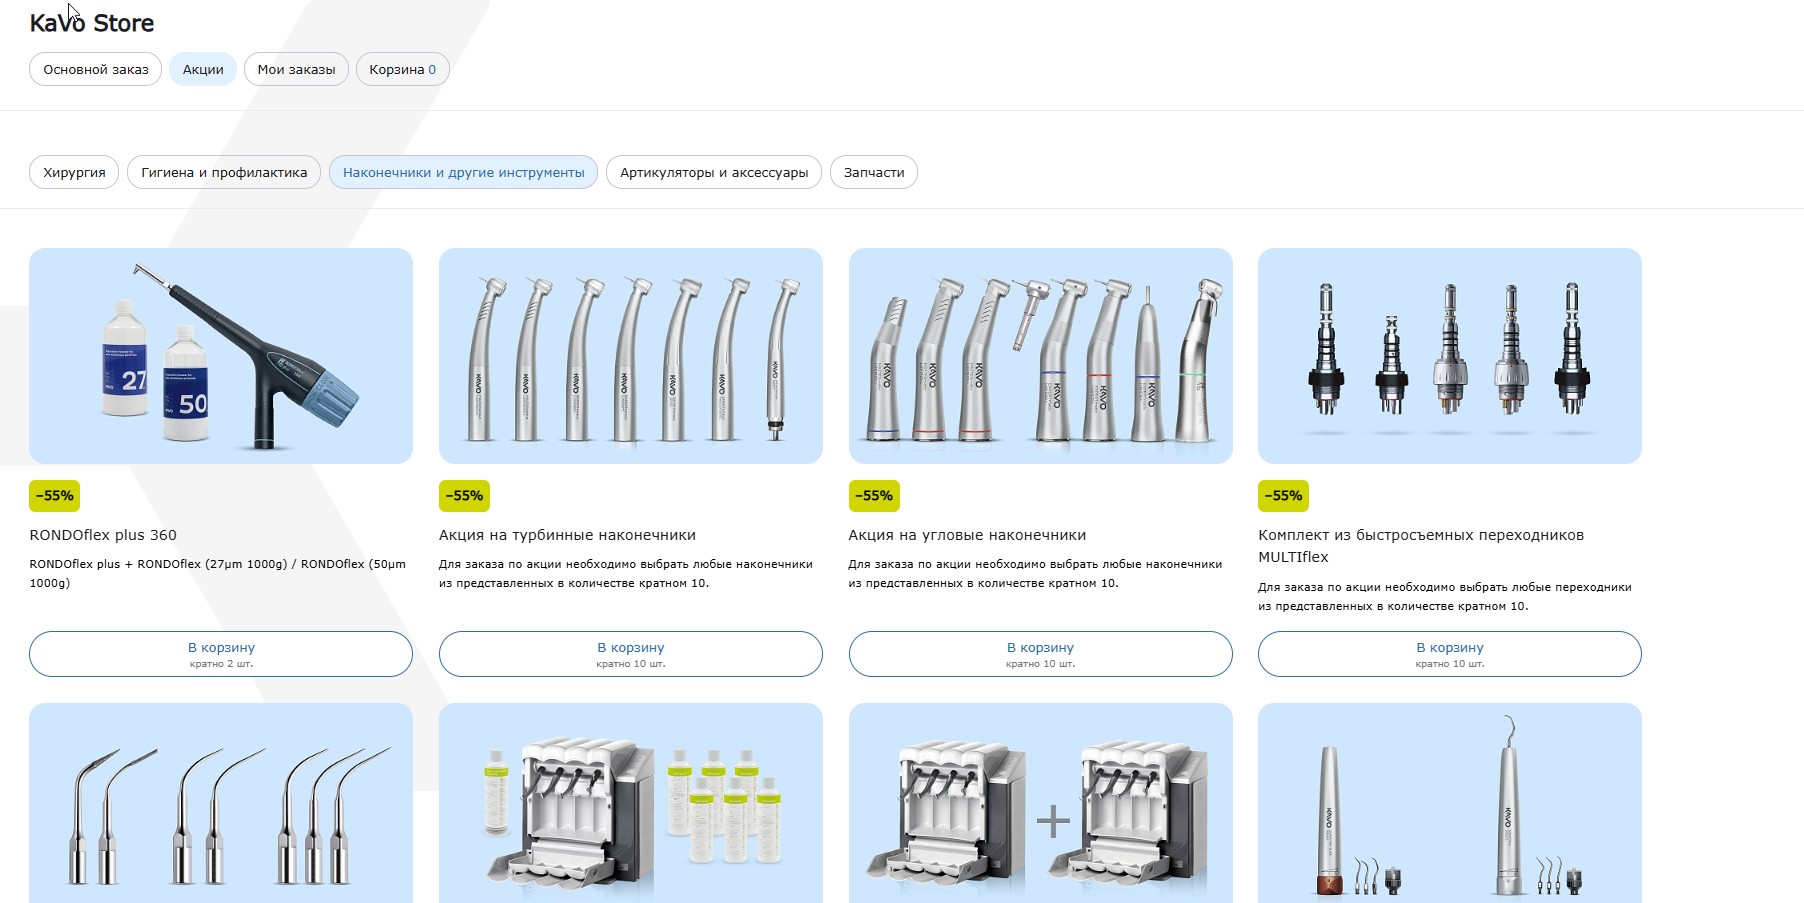The height and width of the screenshot is (903, 1804).
Task: Click the KaVo Store title
Action: coord(92,23)
